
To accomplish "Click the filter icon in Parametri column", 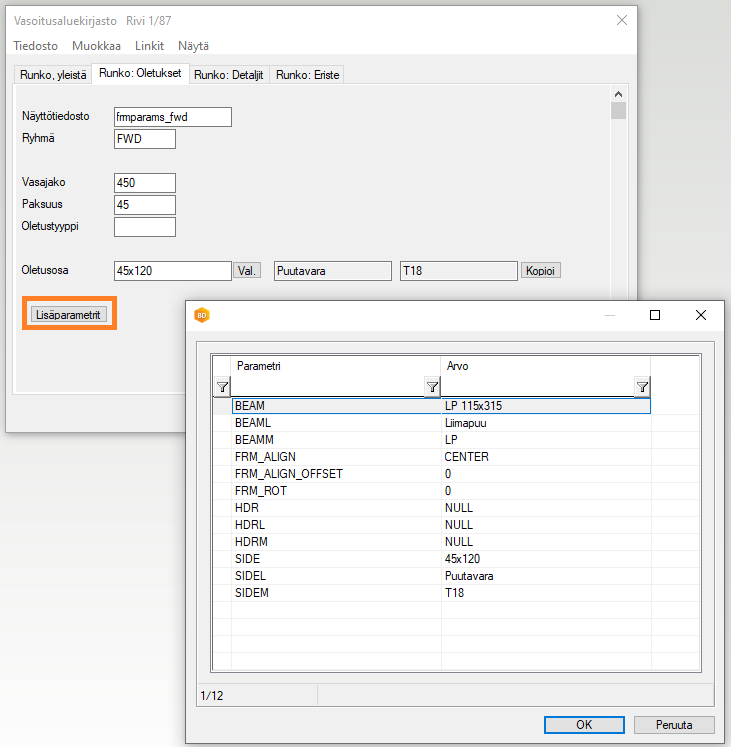I will 432,387.
